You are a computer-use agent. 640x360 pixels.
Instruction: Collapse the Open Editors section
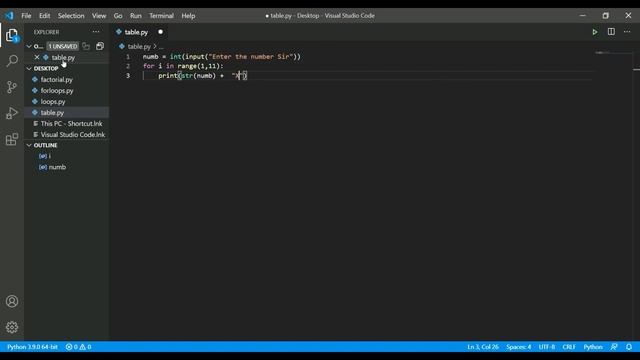click(x=29, y=46)
